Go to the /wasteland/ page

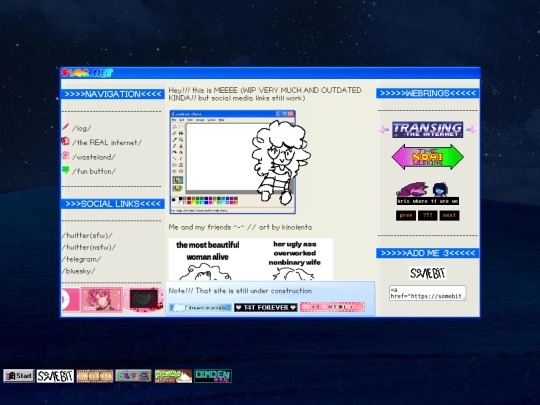coord(94,157)
